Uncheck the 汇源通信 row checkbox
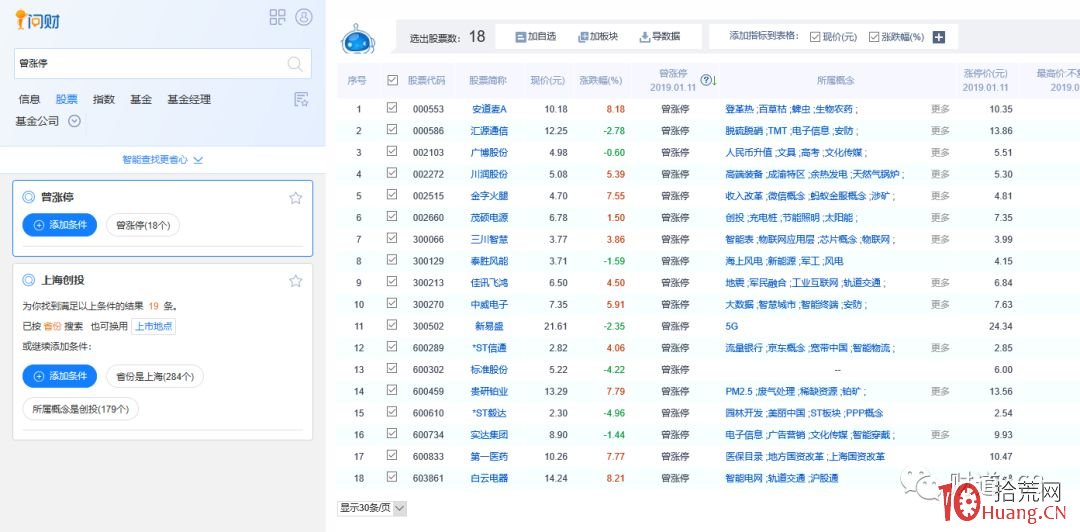This screenshot has height=532, width=1080. click(x=393, y=130)
